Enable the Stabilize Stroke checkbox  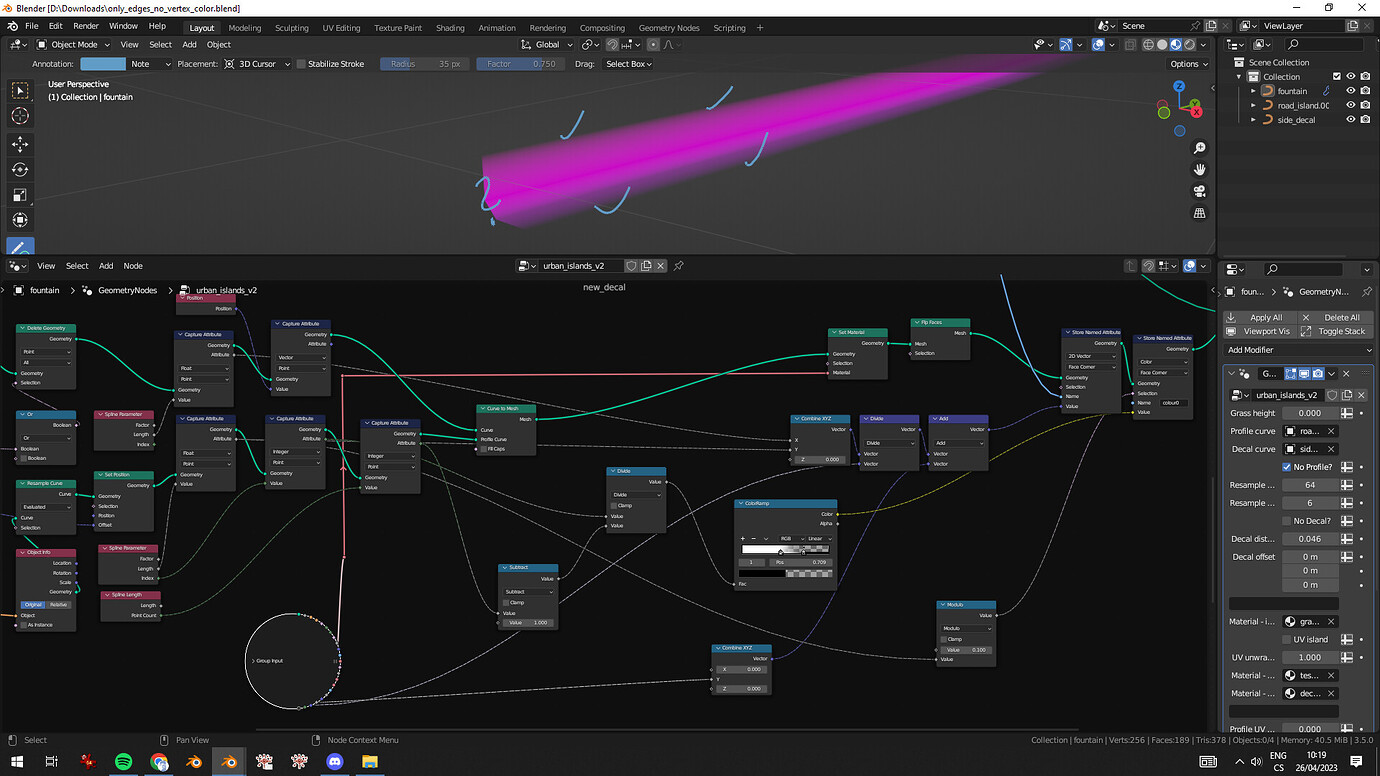pos(300,64)
